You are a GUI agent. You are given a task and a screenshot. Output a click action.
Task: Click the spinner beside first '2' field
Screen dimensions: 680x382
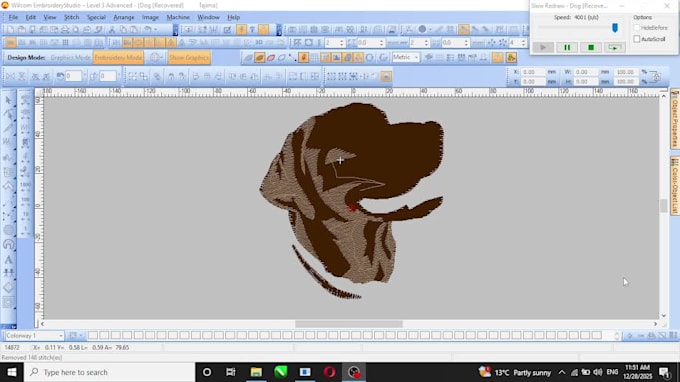(342, 43)
